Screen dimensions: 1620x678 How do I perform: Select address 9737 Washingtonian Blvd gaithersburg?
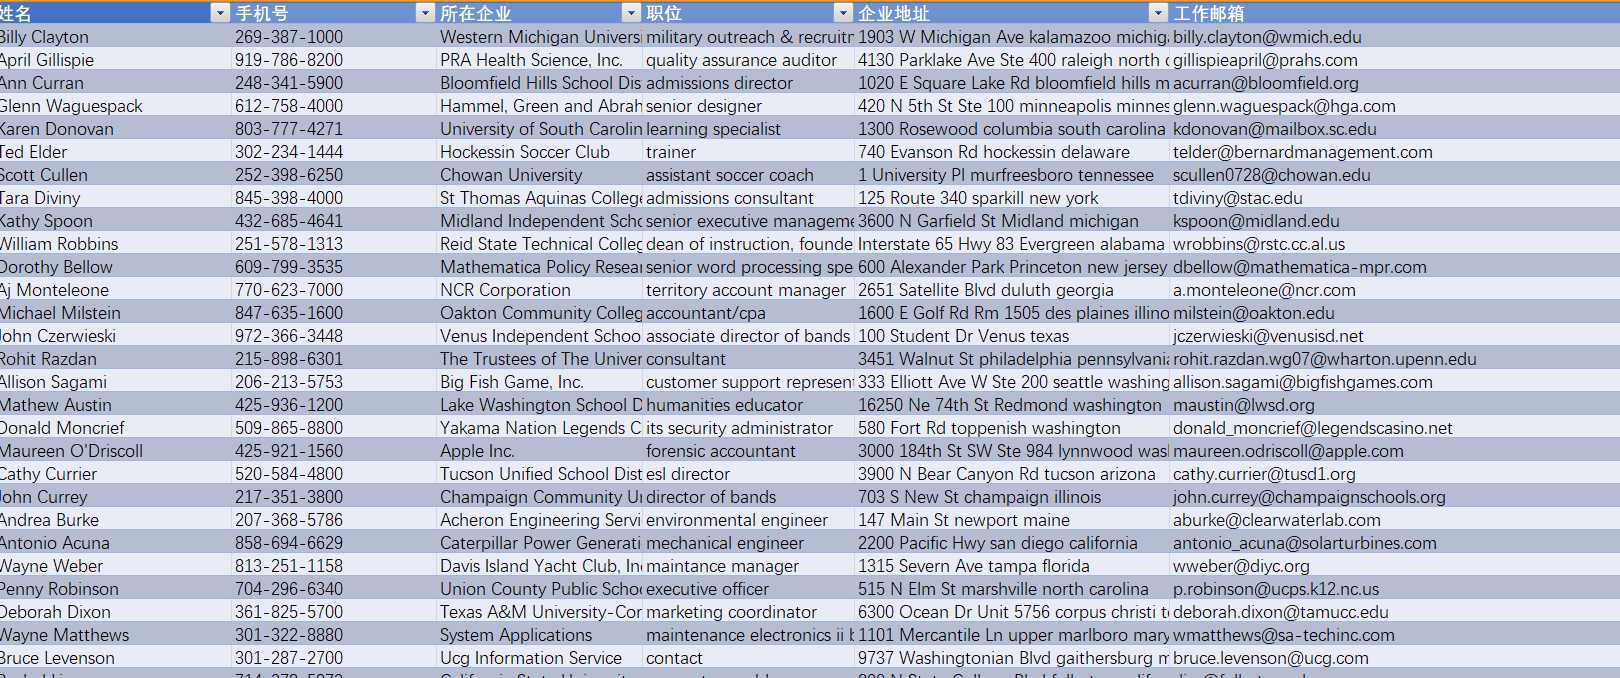click(1012, 658)
